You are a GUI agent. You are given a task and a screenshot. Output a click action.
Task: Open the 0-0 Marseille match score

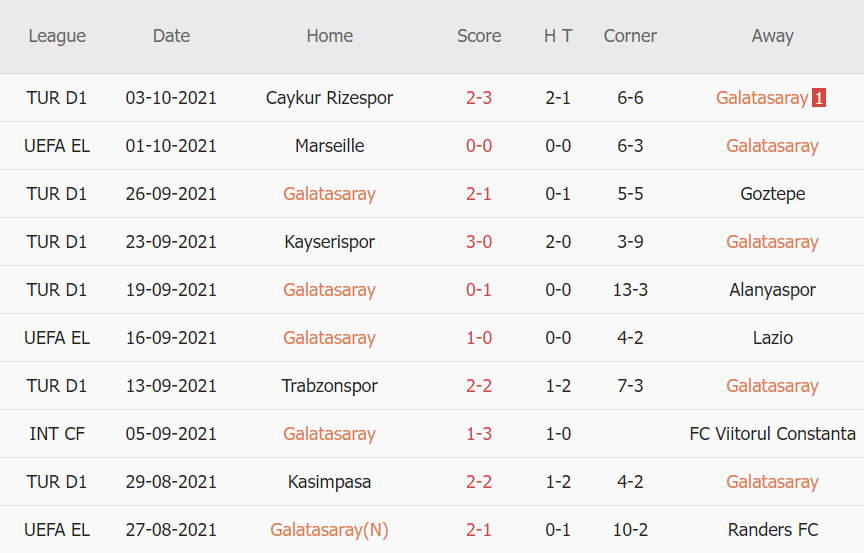(x=479, y=146)
